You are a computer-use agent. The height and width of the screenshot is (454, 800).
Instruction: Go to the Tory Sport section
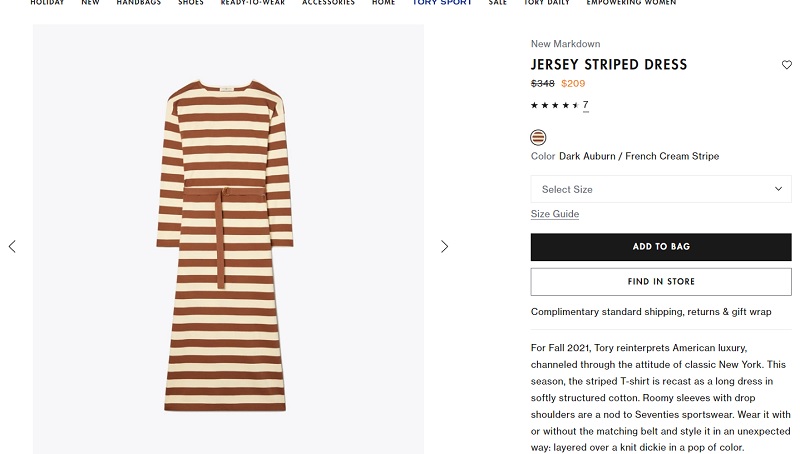pos(442,3)
